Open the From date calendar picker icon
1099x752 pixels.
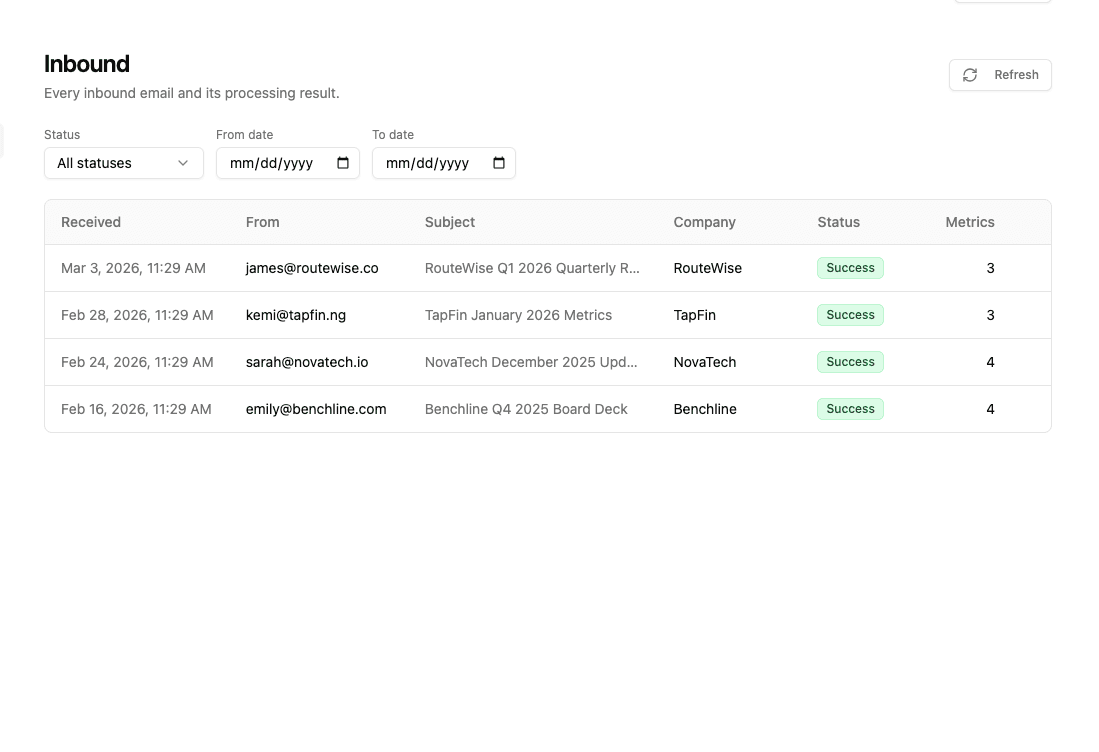click(343, 163)
